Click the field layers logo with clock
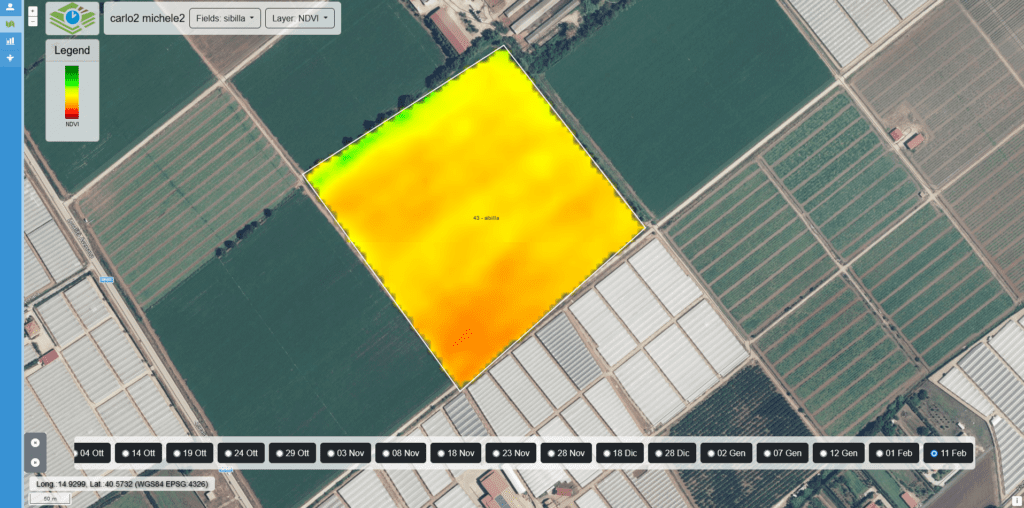 tap(72, 18)
